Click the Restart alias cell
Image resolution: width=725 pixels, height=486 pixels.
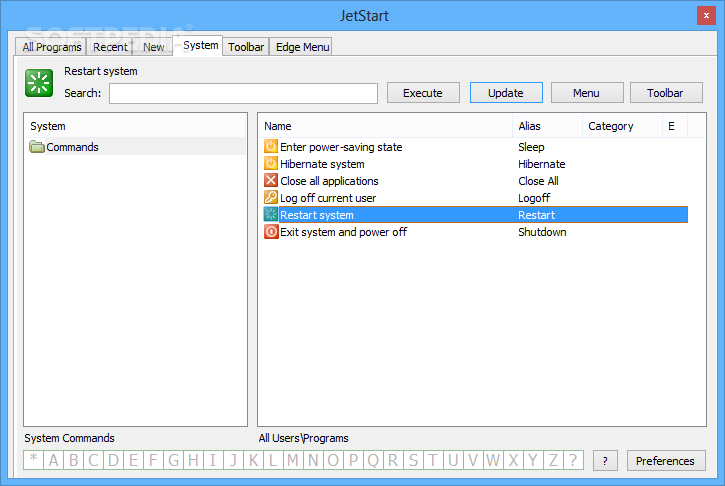536,215
